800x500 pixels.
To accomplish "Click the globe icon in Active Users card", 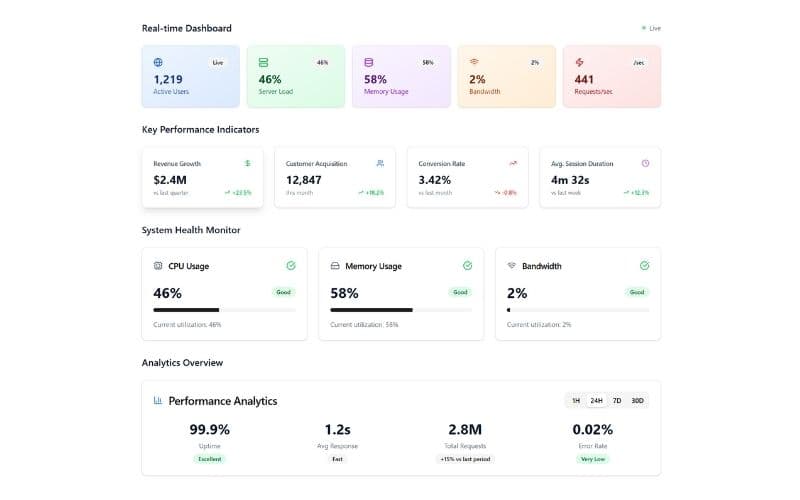I will (x=158, y=62).
